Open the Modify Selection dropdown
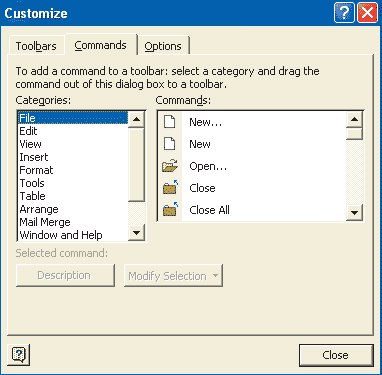The width and height of the screenshot is (382, 375). coord(173,276)
